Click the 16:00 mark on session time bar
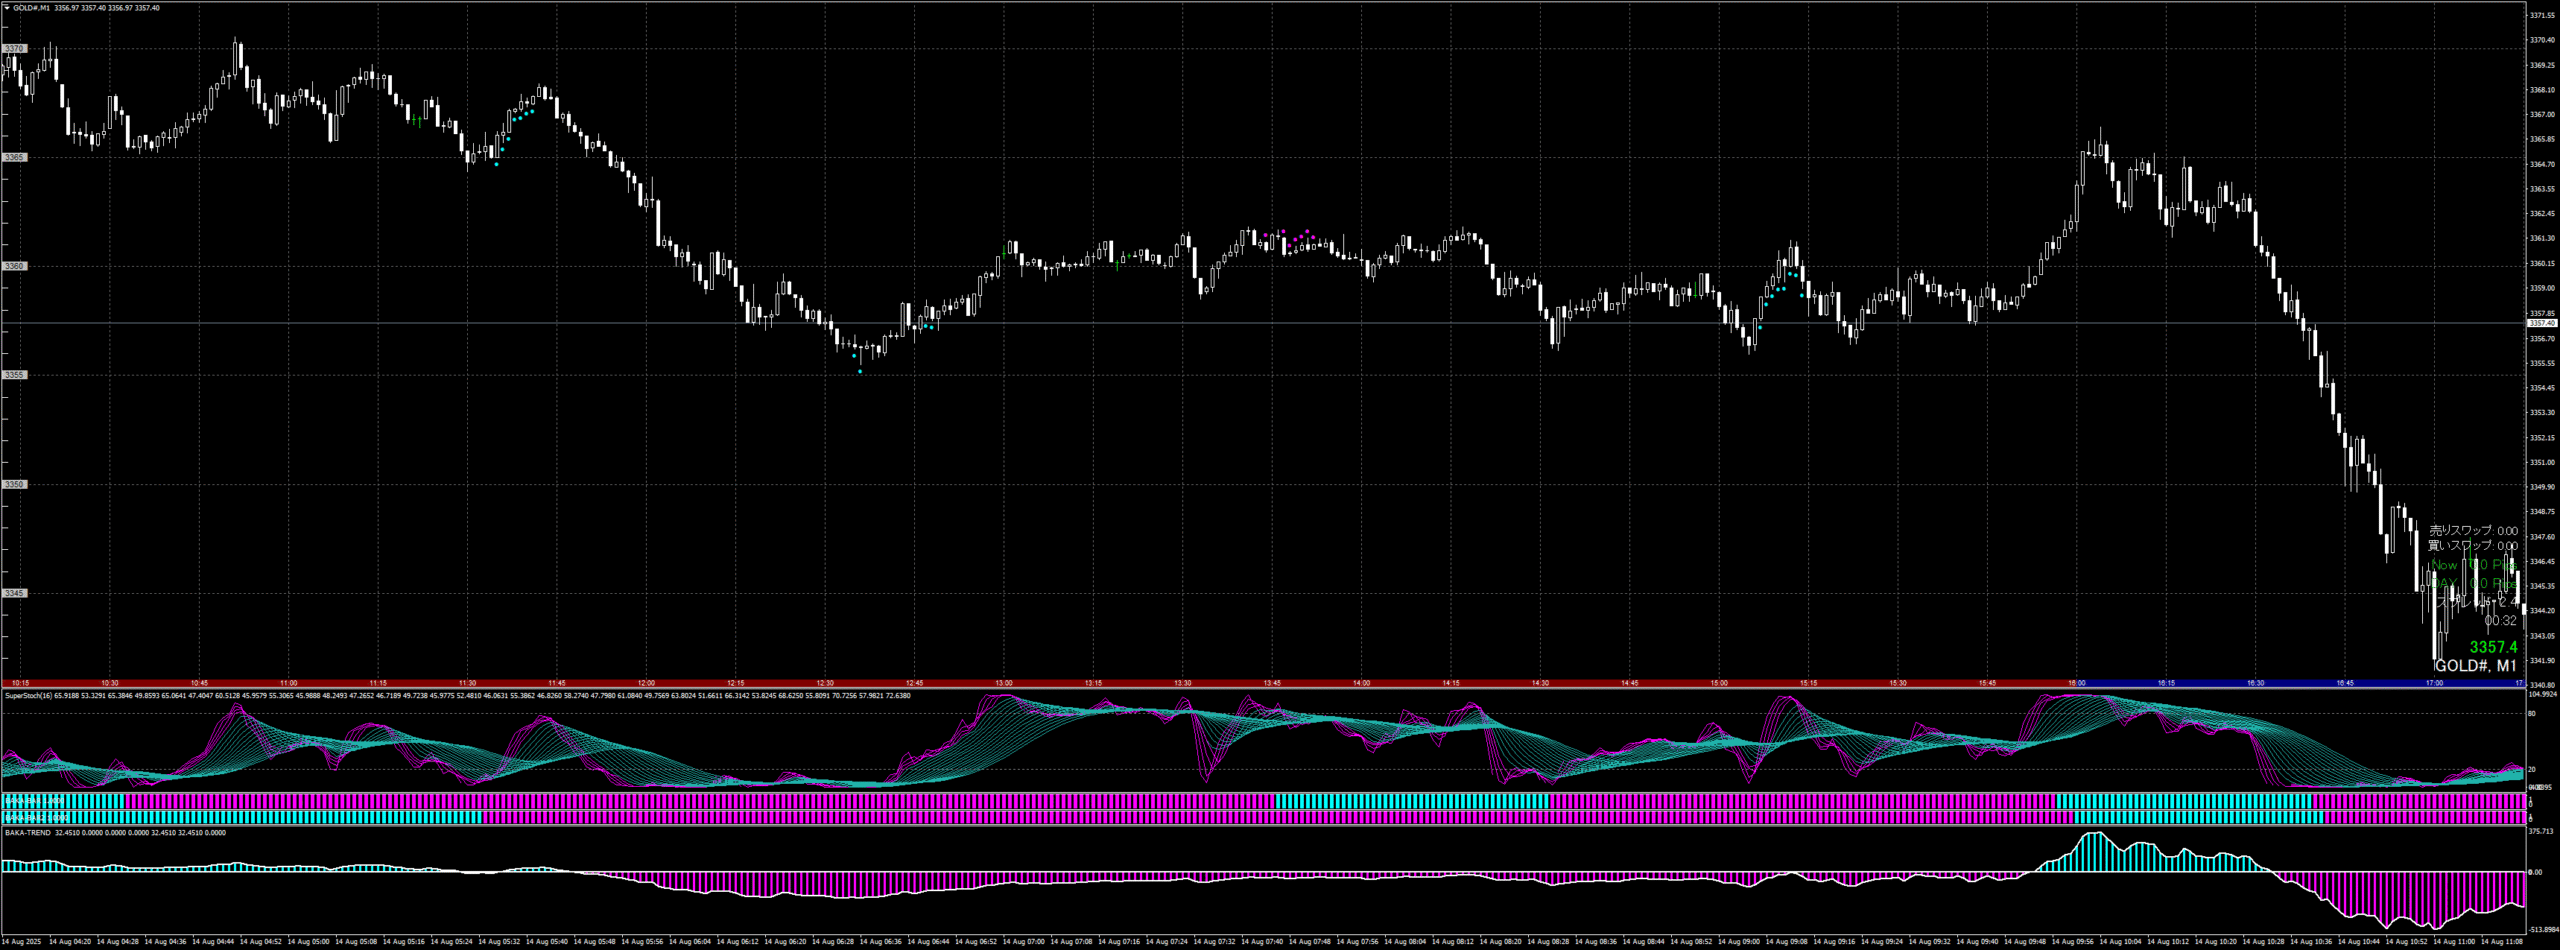 [2077, 684]
